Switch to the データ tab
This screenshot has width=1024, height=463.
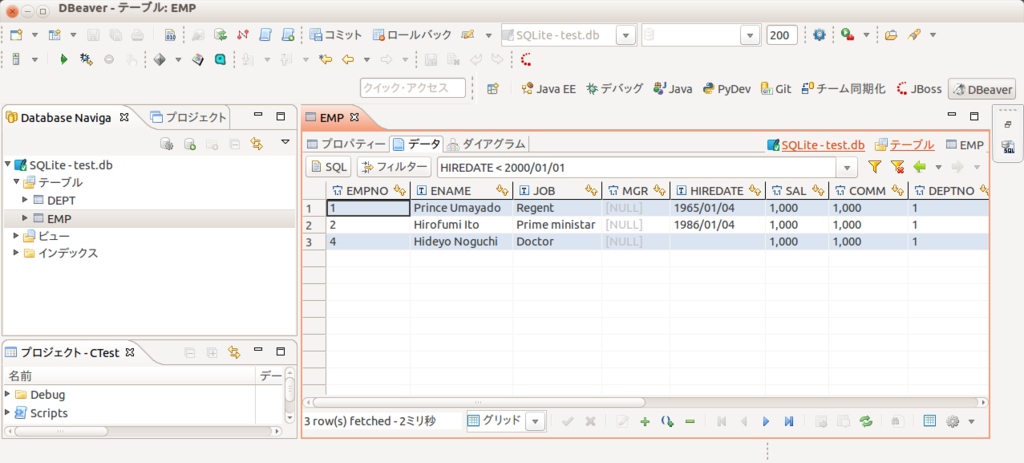[x=417, y=144]
